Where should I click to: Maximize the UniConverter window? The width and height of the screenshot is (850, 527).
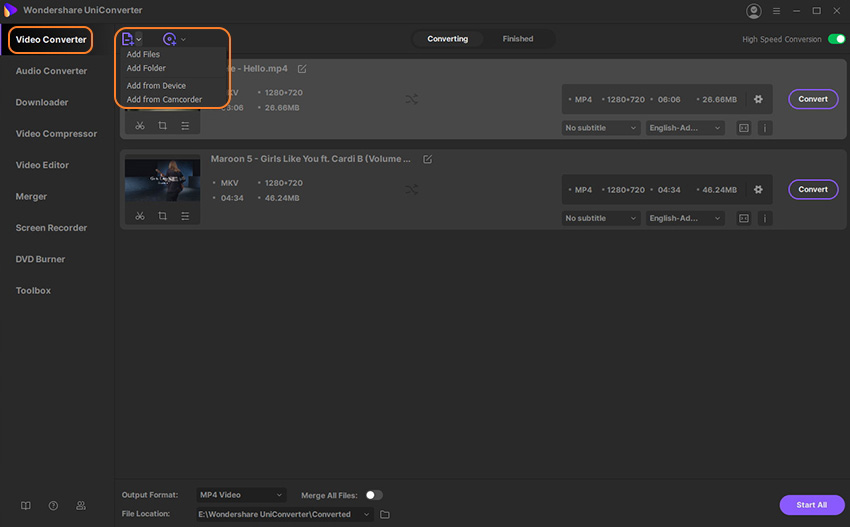click(x=816, y=11)
